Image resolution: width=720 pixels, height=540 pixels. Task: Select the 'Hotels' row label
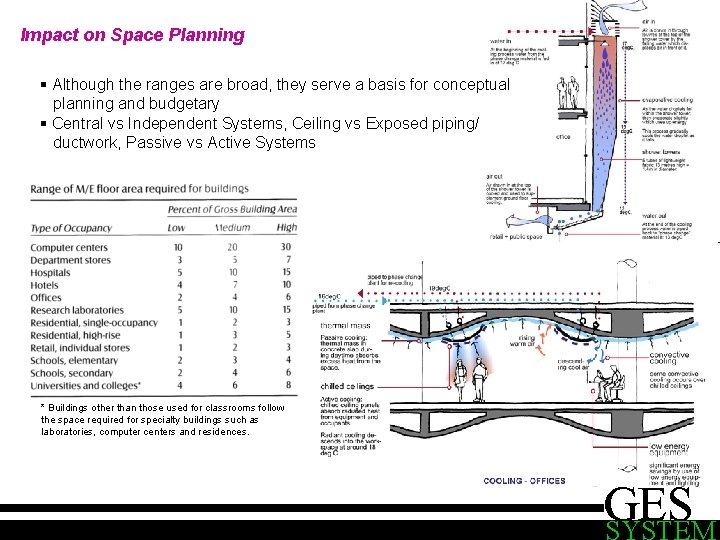44,285
